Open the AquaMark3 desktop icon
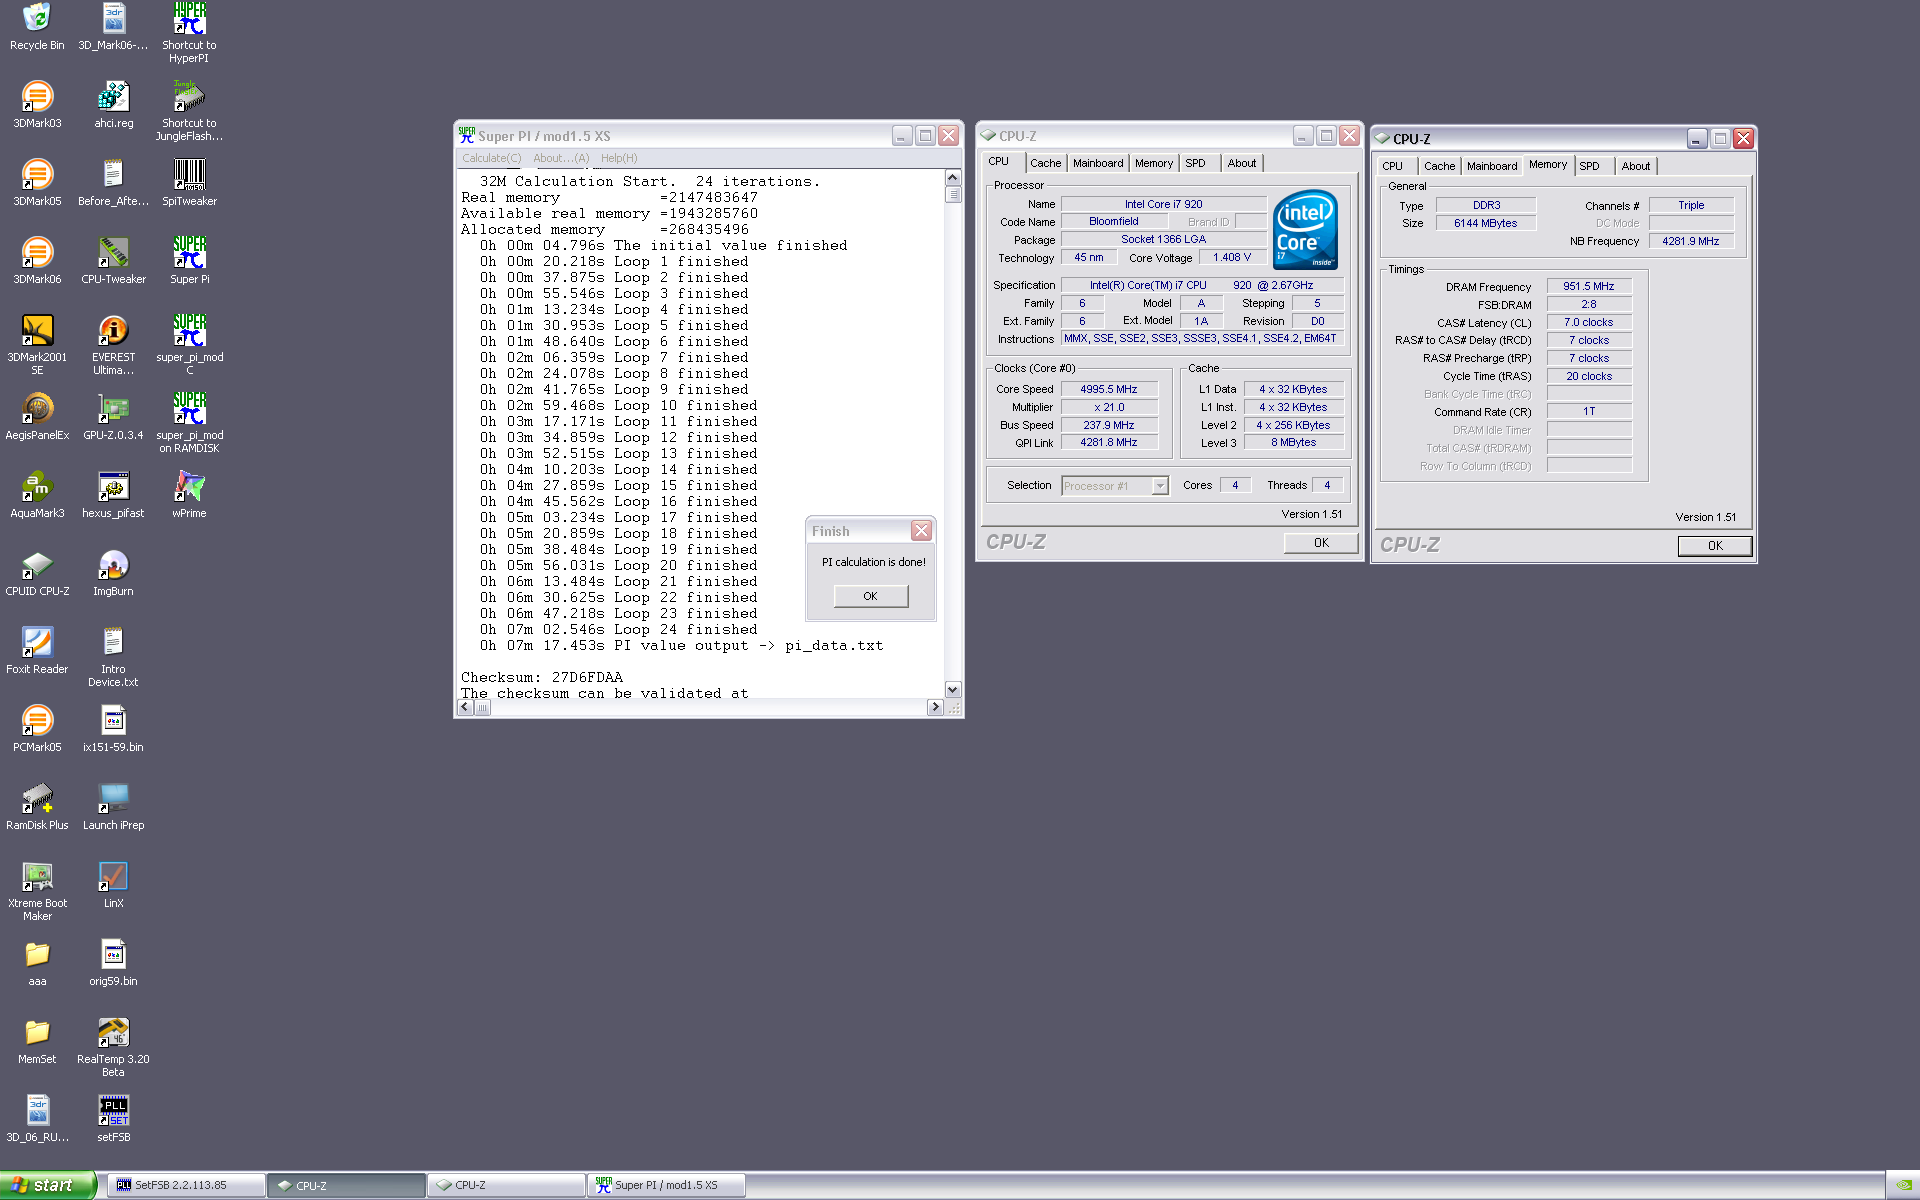 click(37, 494)
